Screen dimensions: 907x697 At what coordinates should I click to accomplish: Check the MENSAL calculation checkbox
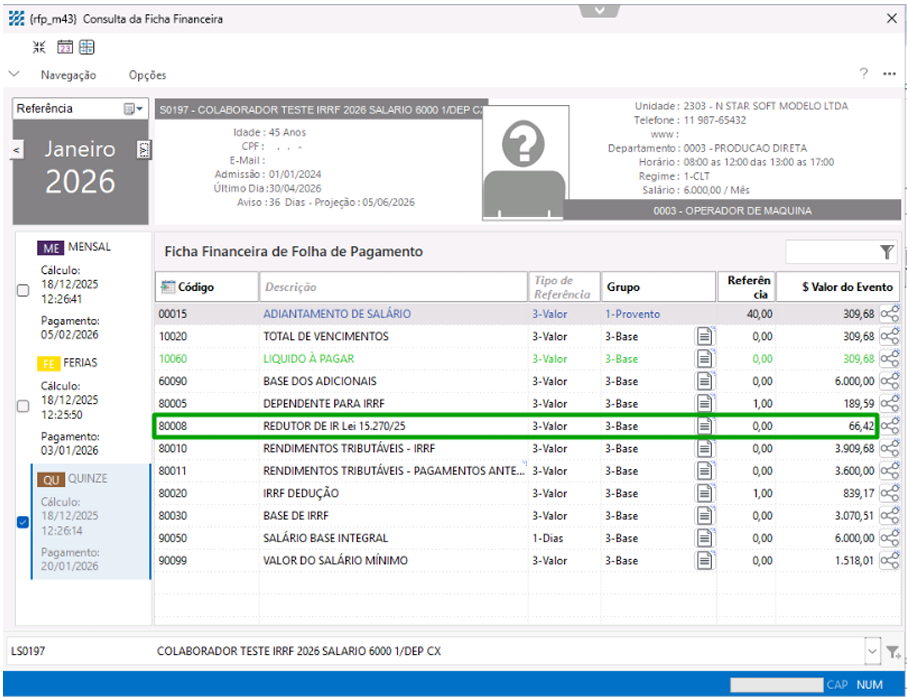[x=23, y=291]
